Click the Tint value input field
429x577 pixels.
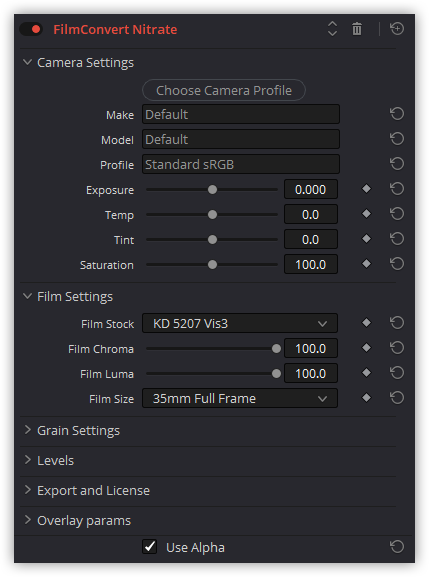(311, 240)
